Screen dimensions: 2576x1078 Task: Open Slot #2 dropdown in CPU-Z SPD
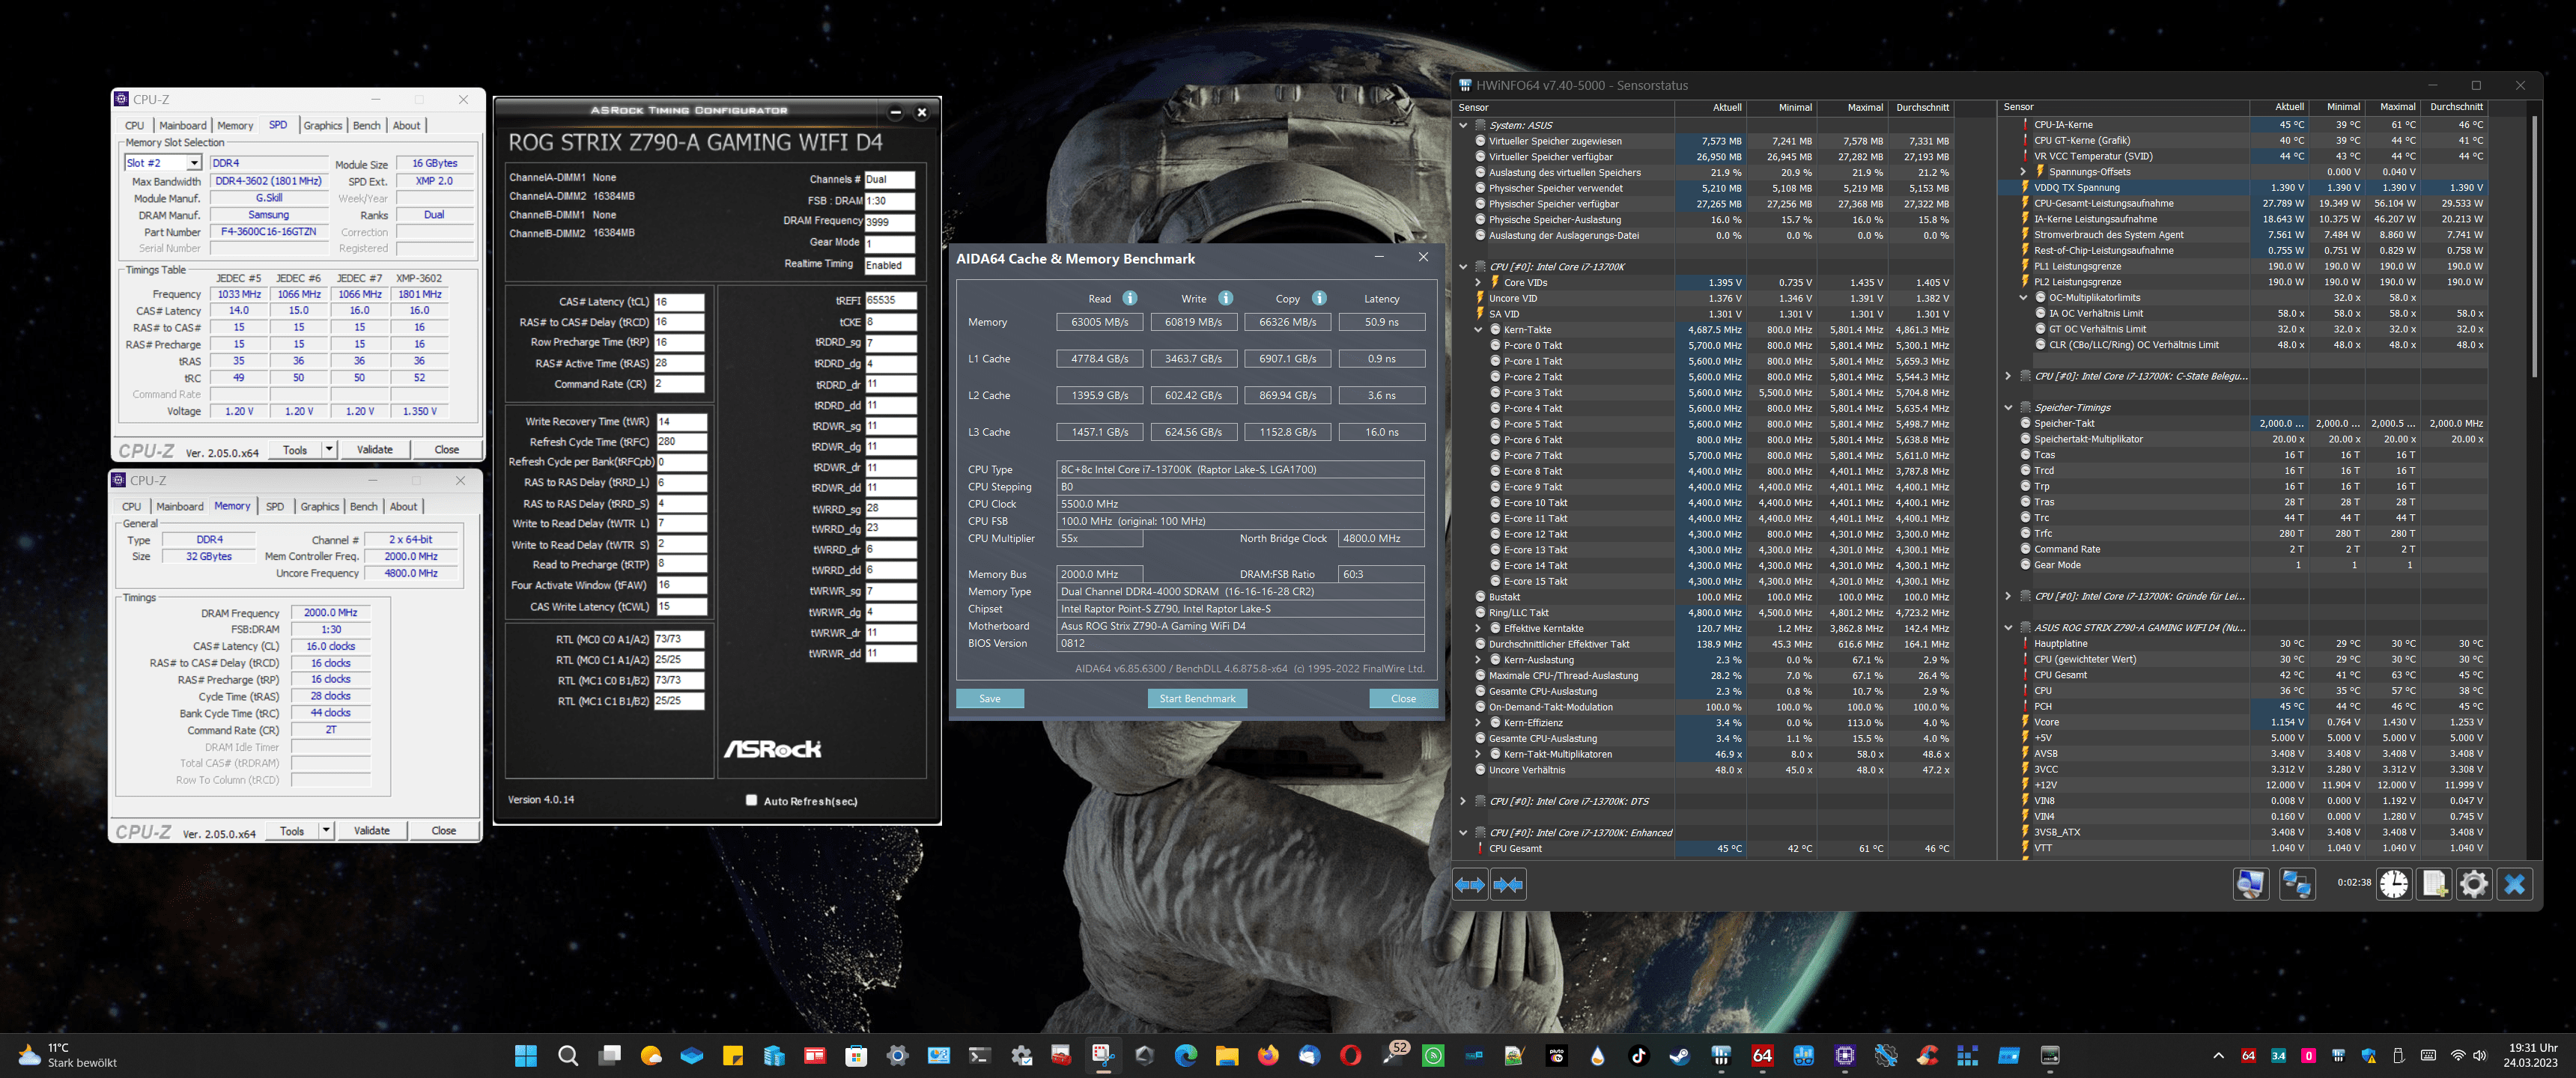[194, 163]
